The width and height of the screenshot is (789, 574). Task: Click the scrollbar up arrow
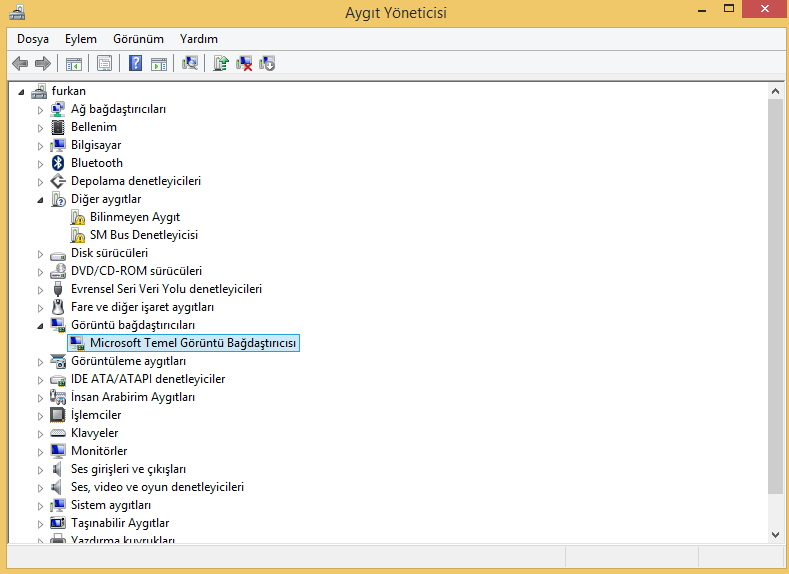click(775, 91)
